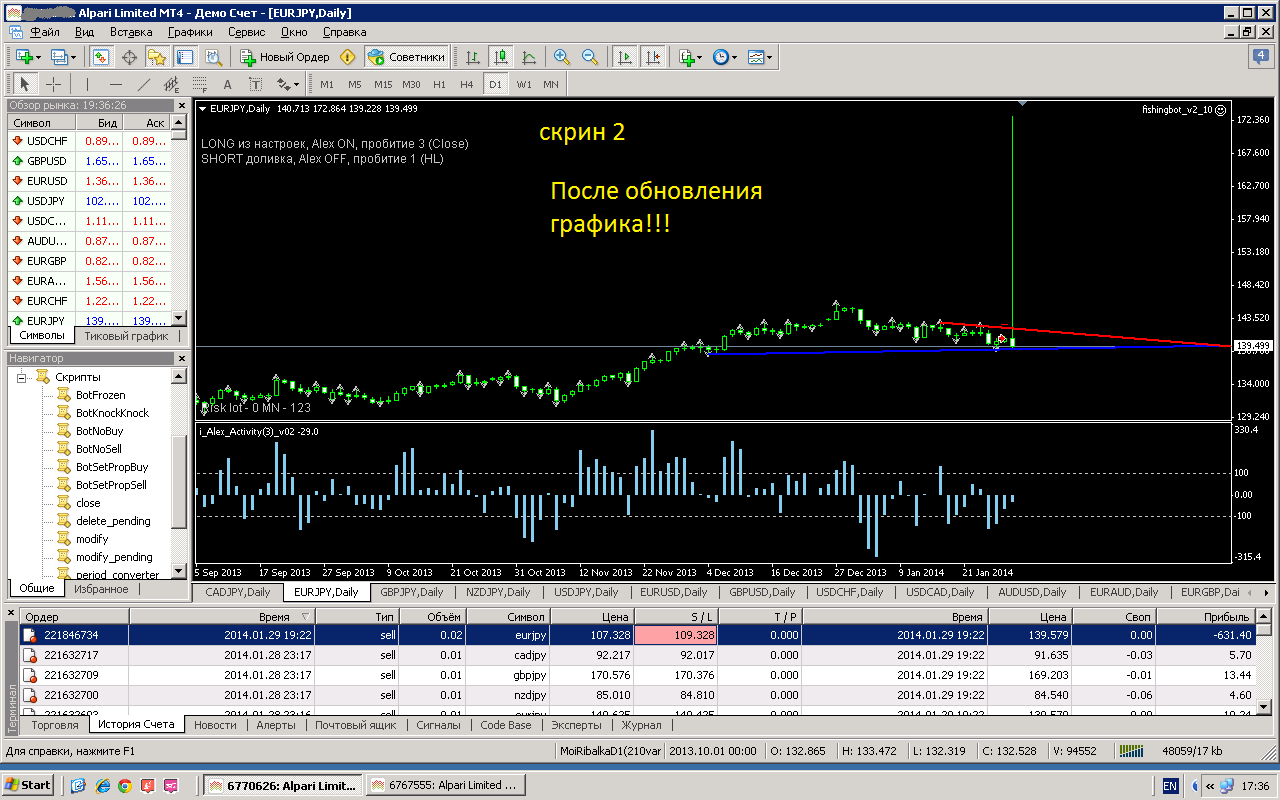Toggle the Navigator panel star-folder icon
This screenshot has width=1280, height=800.
point(156,57)
